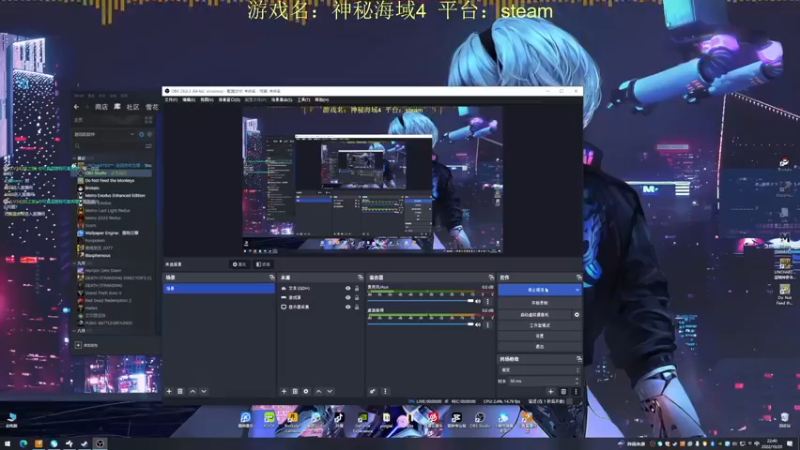Open advanced audio properties in mixer toolbar
This screenshot has width=800, height=450.
click(x=372, y=391)
